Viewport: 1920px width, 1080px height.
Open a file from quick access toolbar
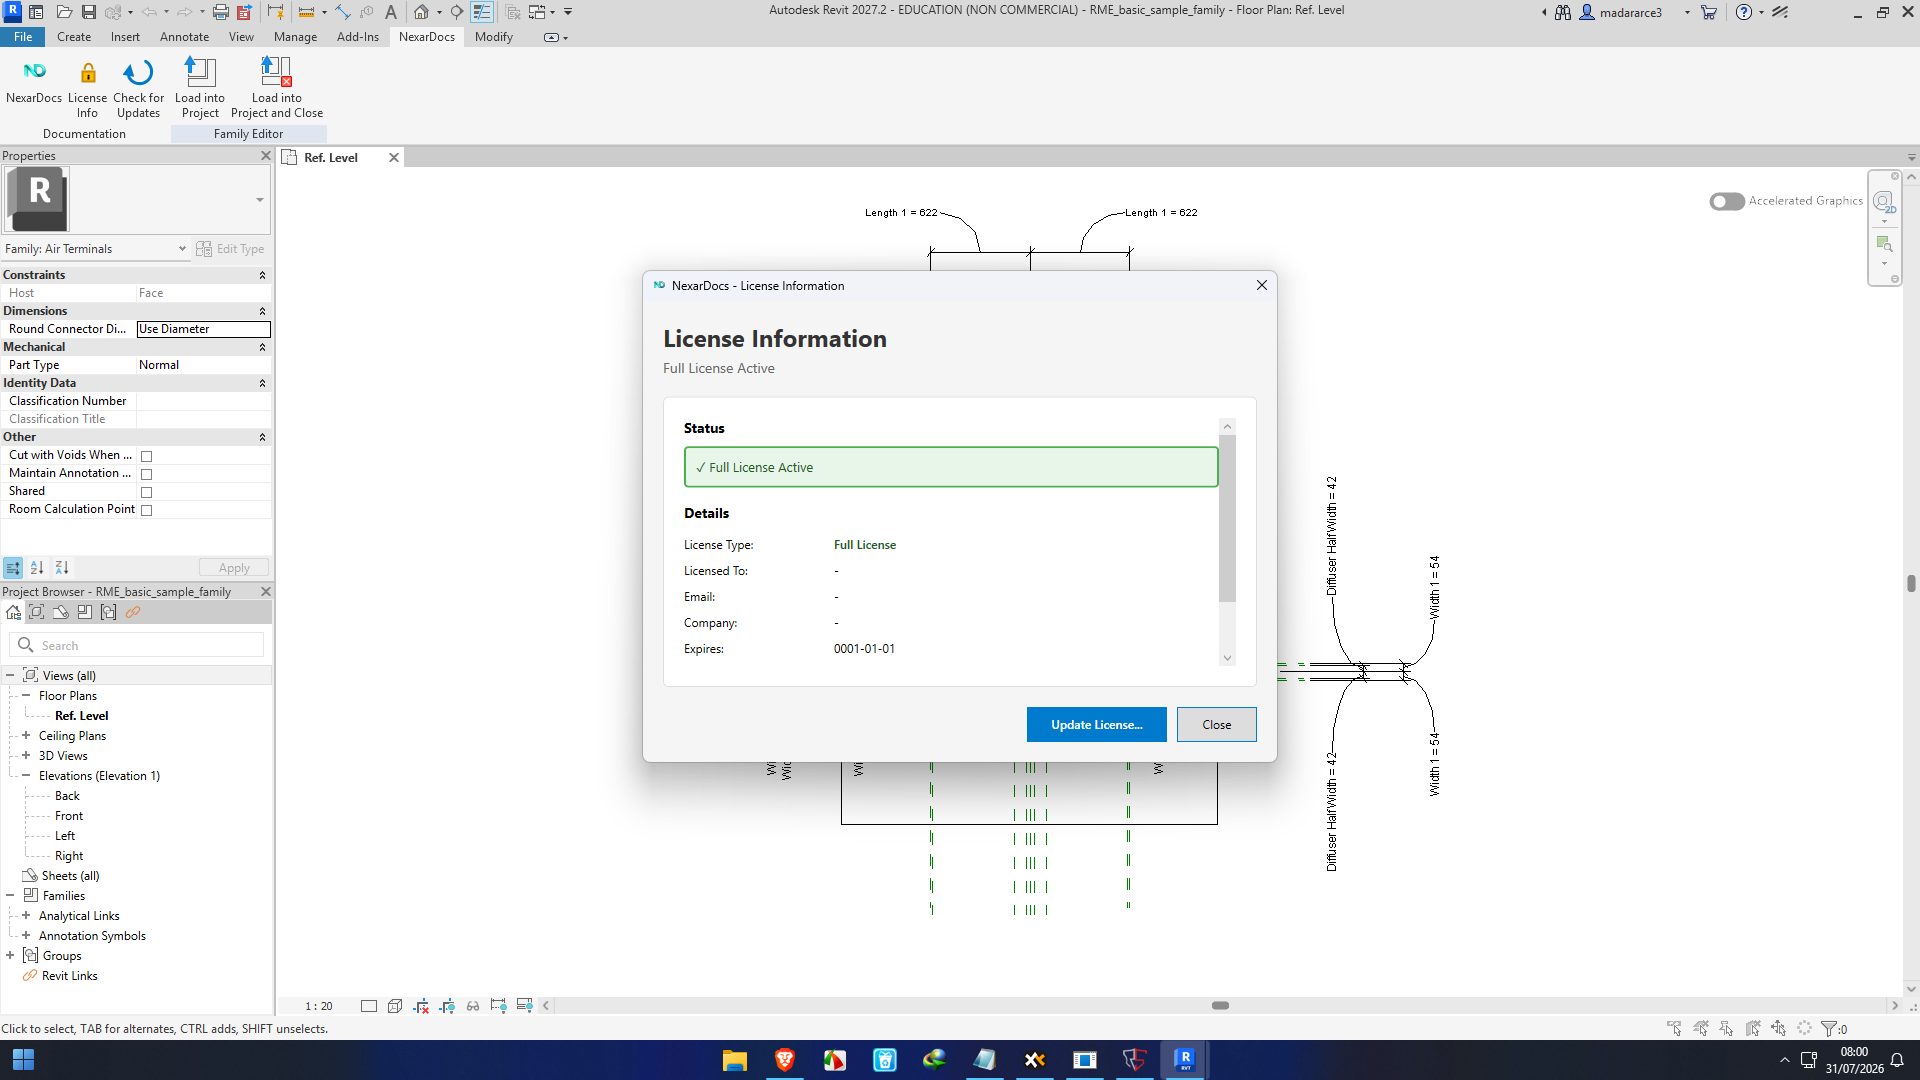tap(64, 12)
